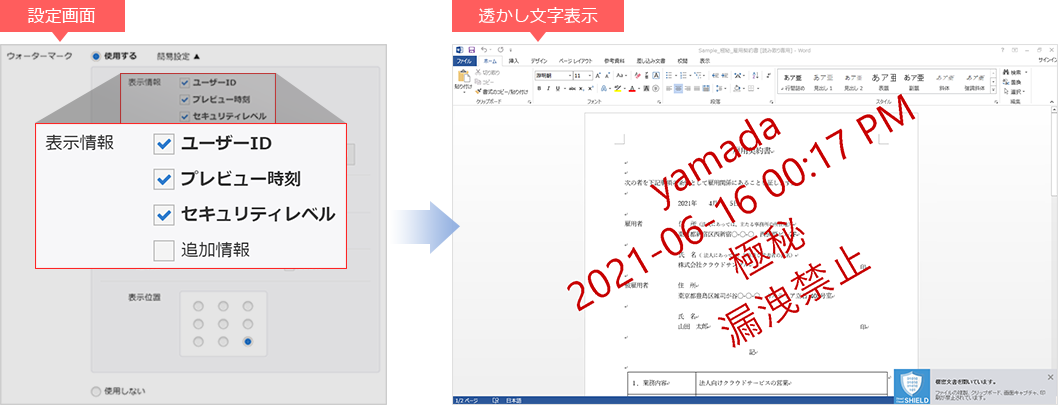Screen dimensions: 1058x405
Task: Switch to the 表示 ribbon tab
Action: 704,61
